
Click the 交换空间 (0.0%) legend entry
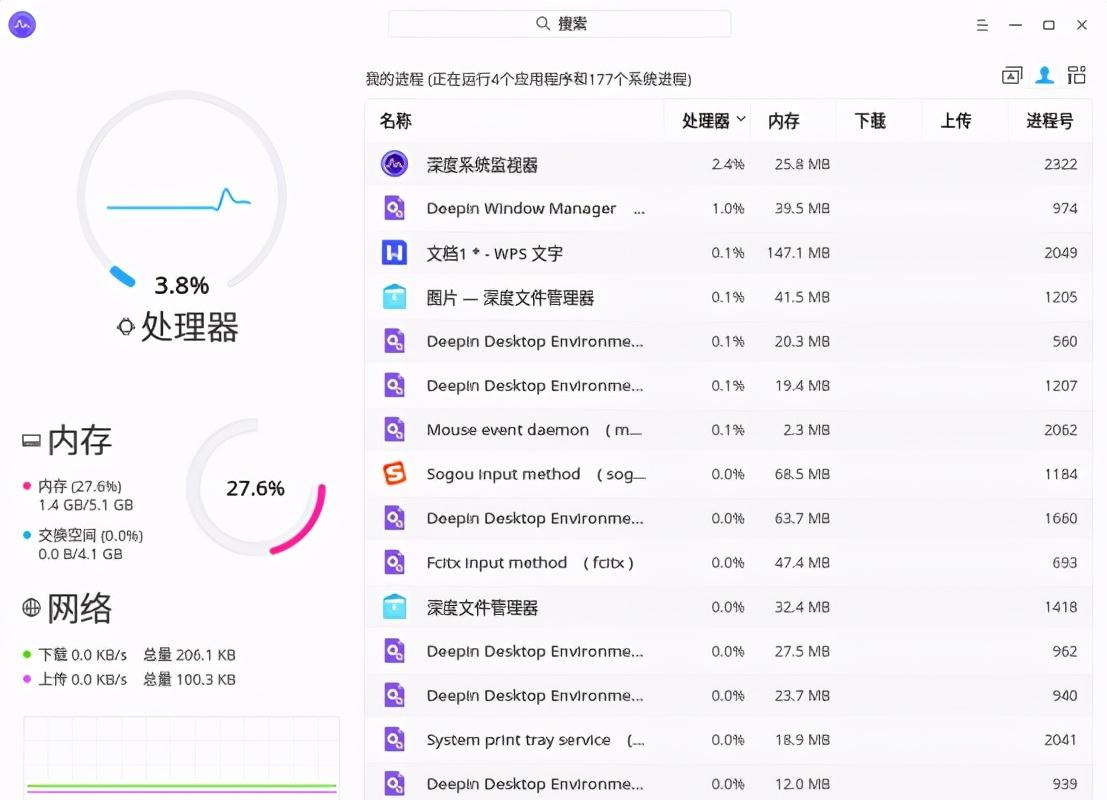pyautogui.click(x=90, y=535)
